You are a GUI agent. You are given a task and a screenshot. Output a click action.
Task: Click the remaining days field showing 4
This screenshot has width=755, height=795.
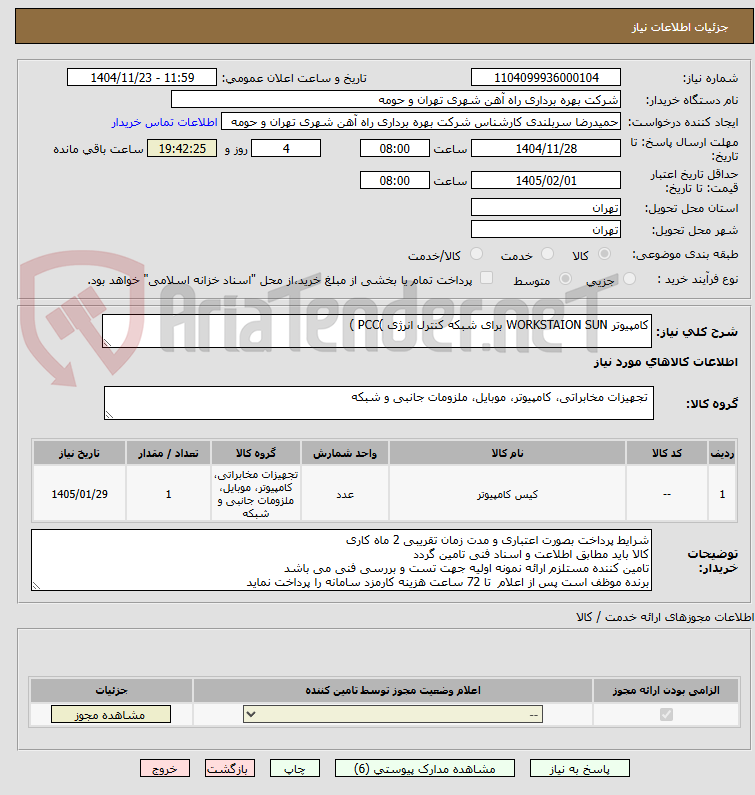click(286, 148)
